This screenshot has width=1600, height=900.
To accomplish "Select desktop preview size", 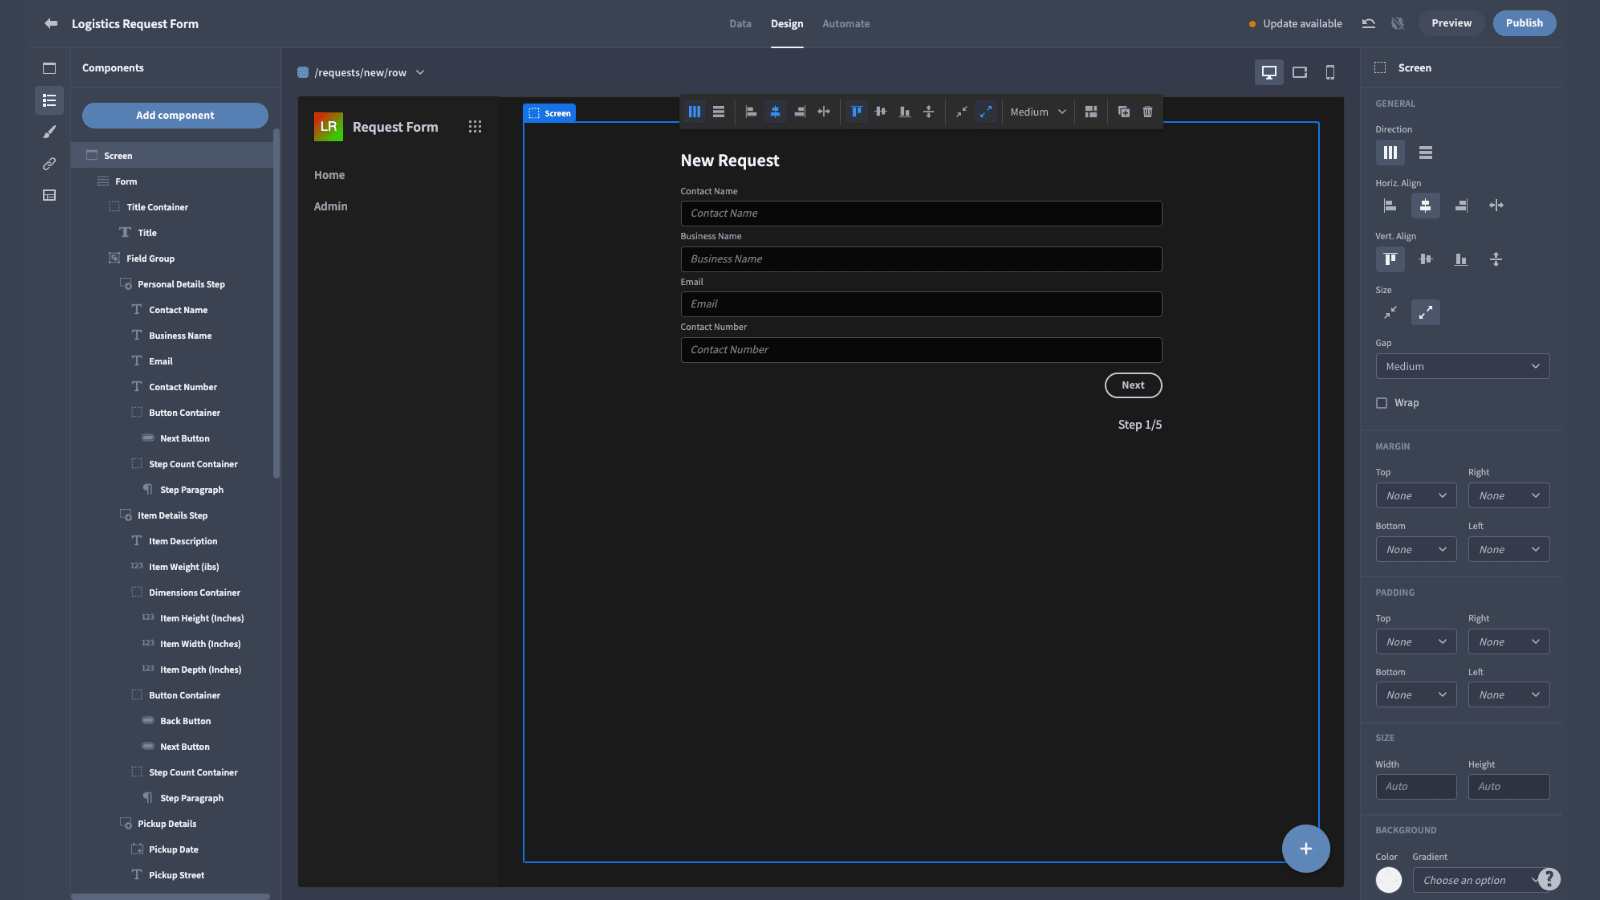I will pos(1269,72).
